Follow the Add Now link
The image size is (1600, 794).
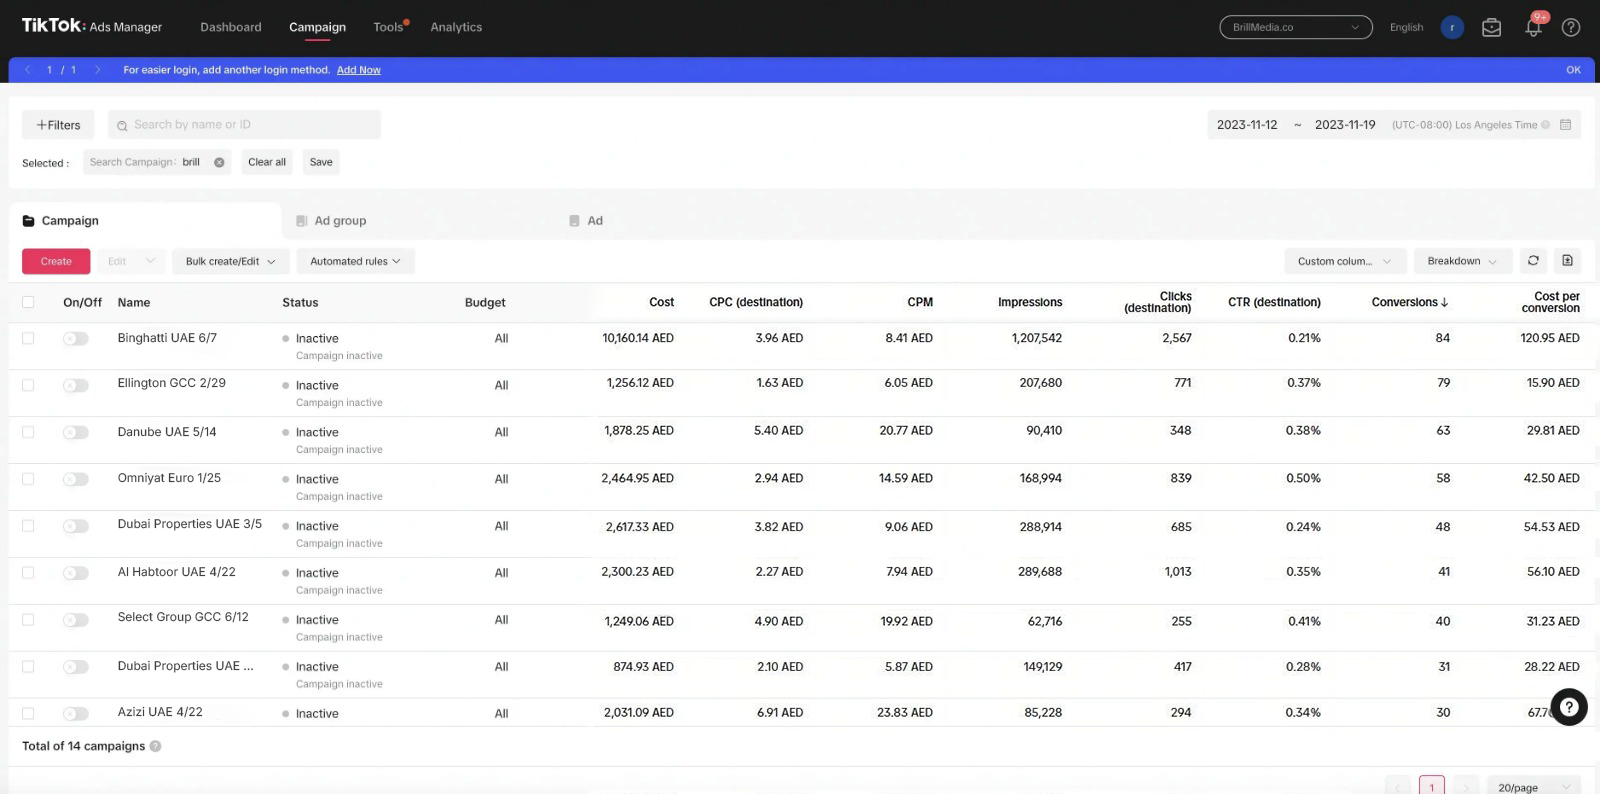[358, 70]
